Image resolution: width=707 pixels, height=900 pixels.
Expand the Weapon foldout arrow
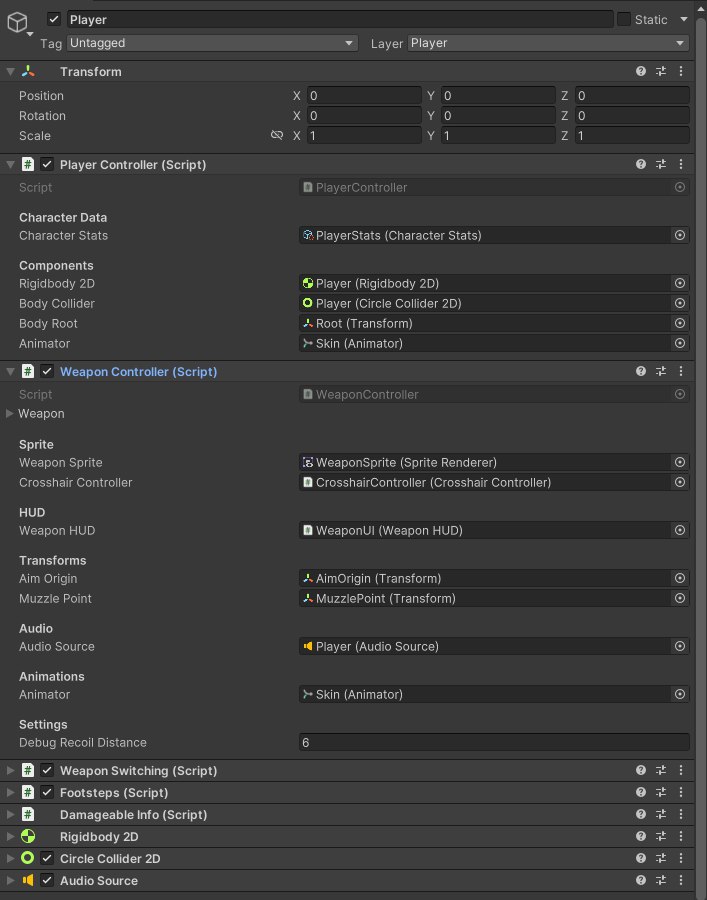tap(10, 413)
